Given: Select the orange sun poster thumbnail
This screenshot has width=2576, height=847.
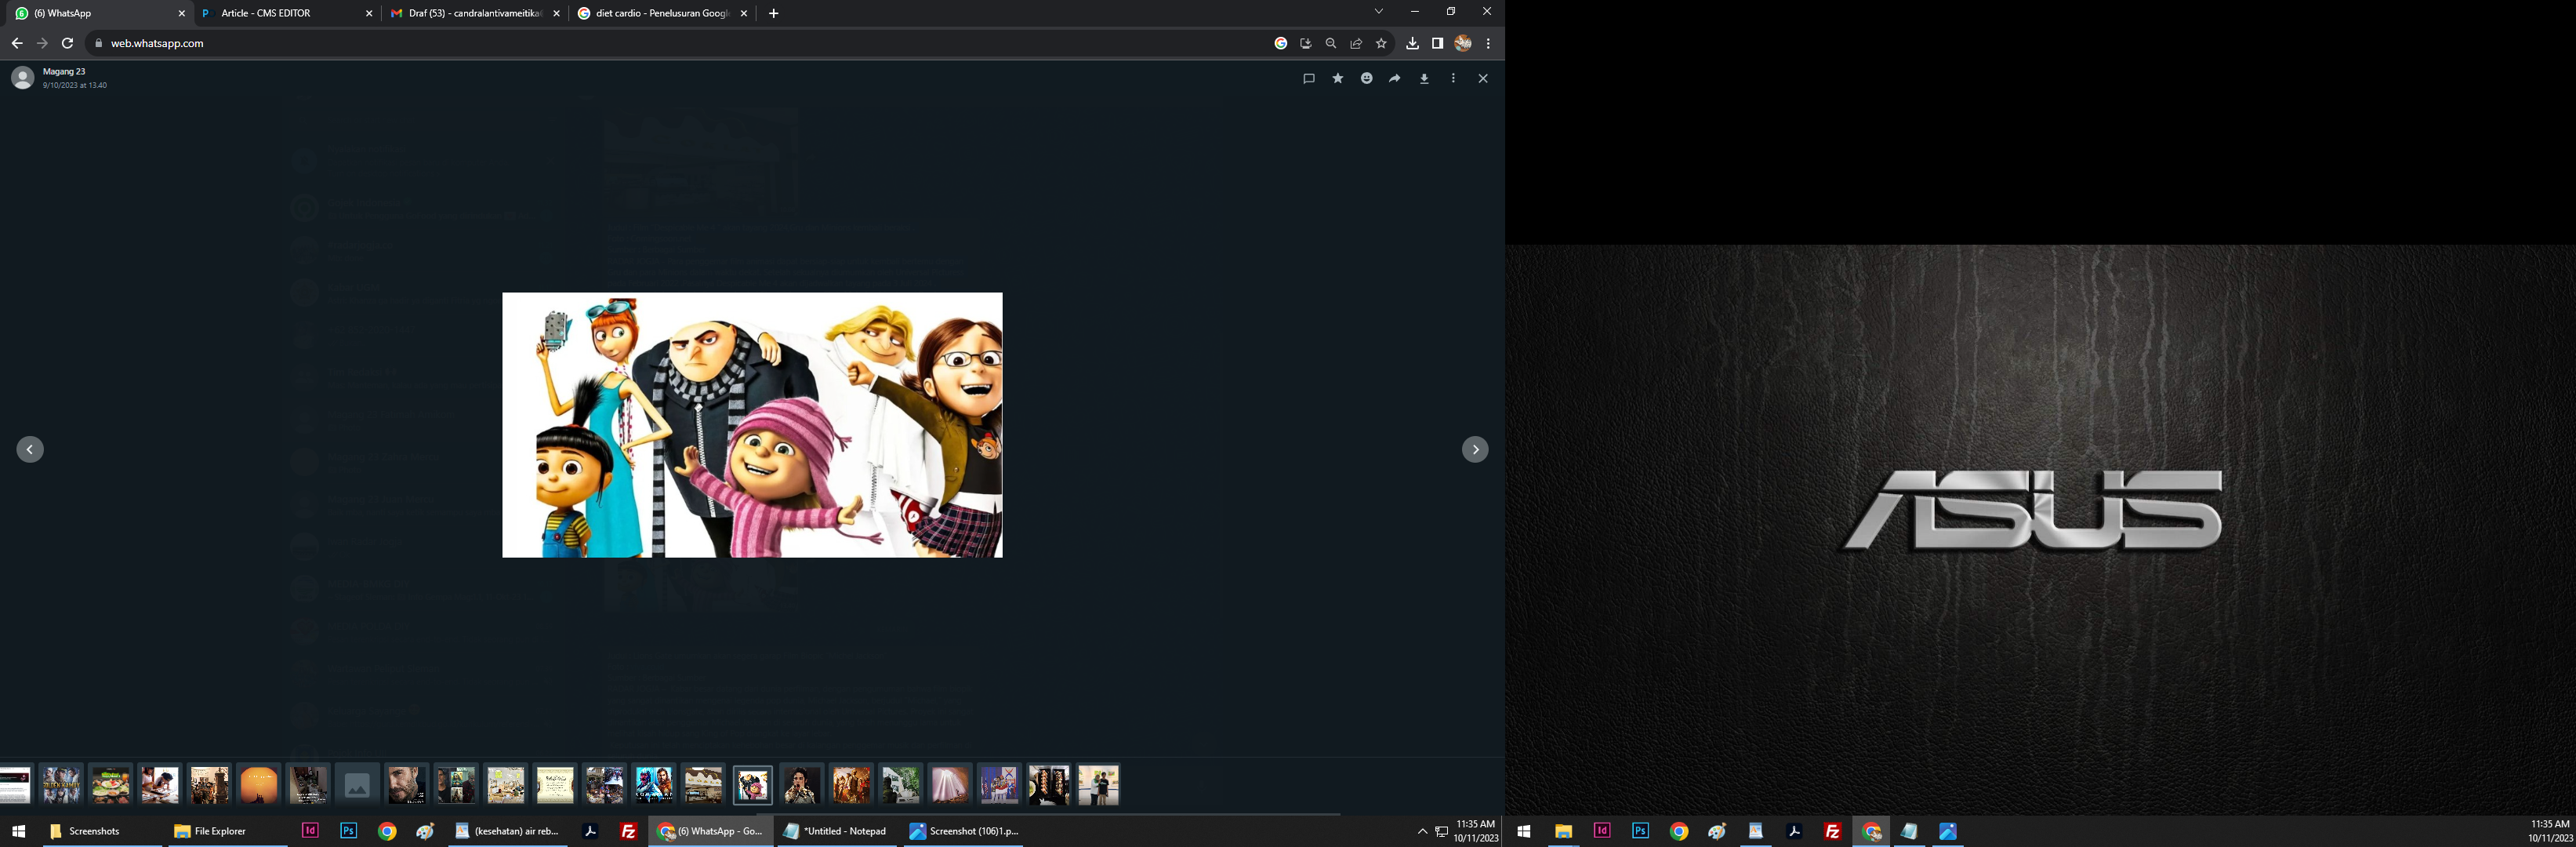Looking at the screenshot, I should tap(258, 785).
